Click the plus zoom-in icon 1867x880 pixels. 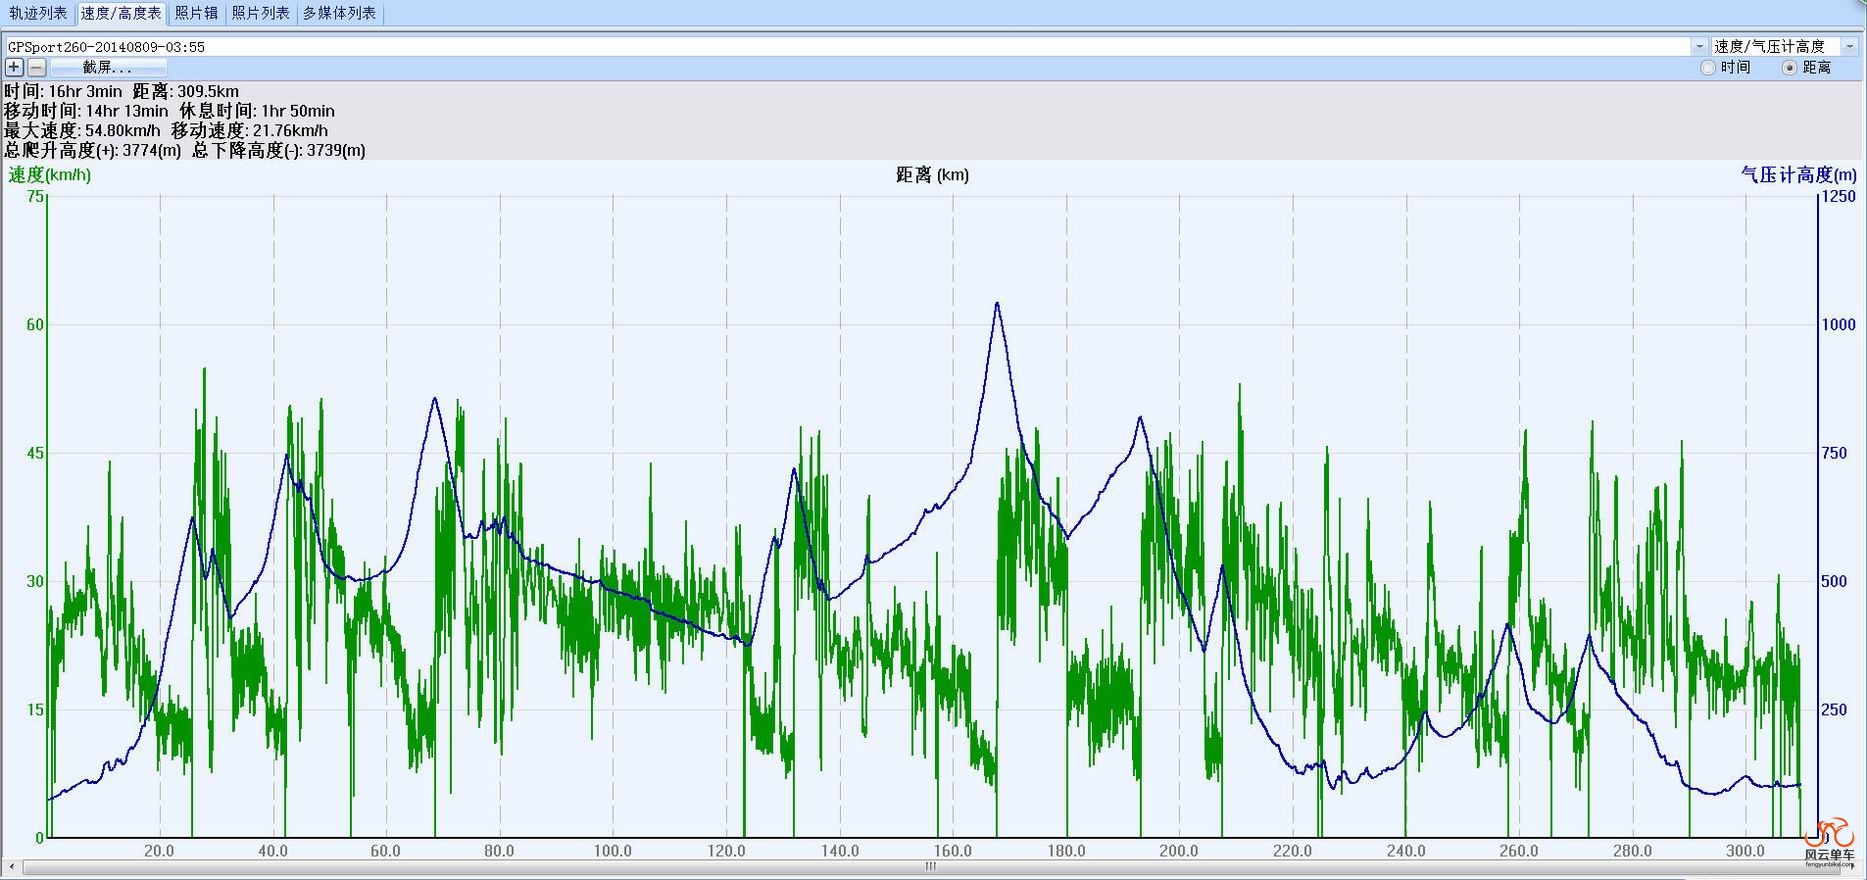point(14,67)
